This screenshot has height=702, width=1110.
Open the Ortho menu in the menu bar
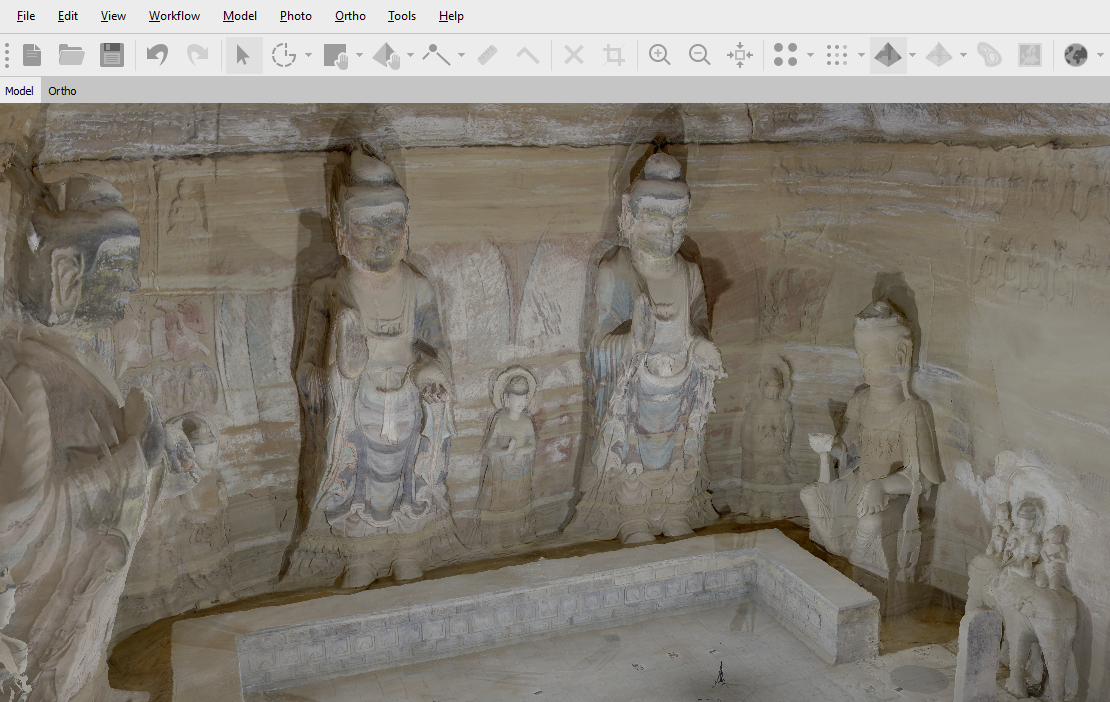(x=350, y=16)
